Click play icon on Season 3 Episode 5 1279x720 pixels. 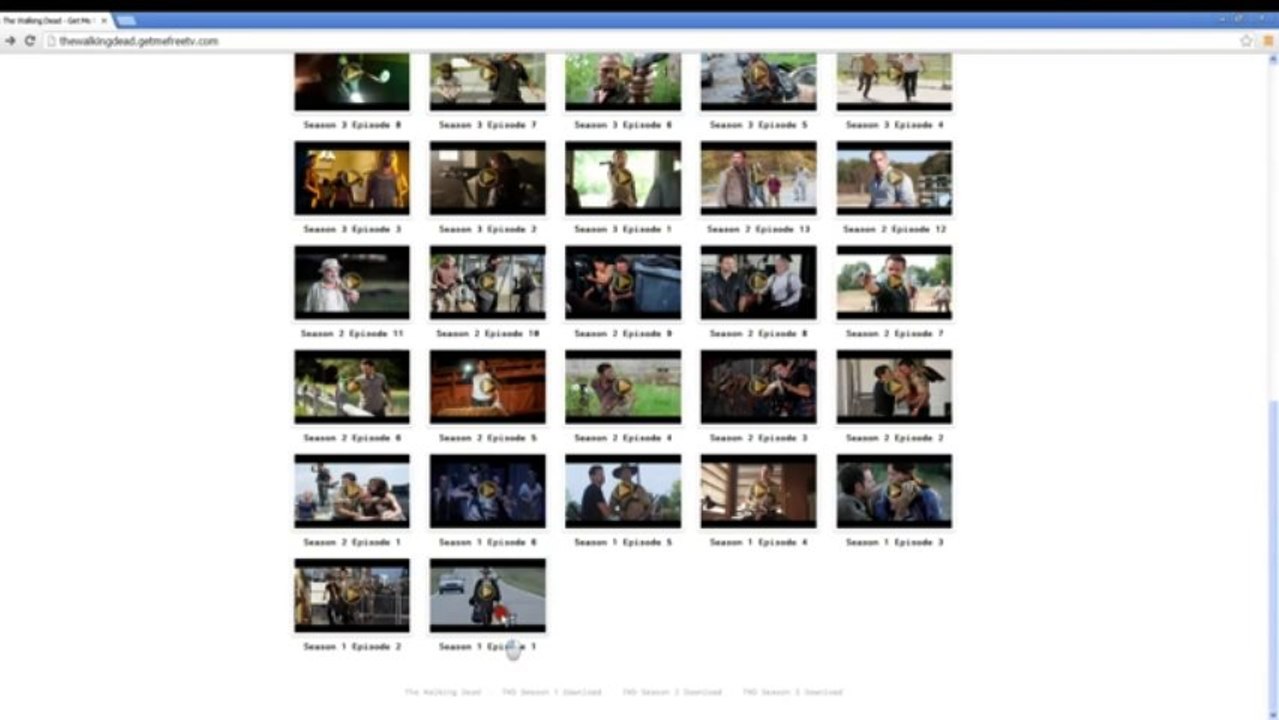click(759, 72)
